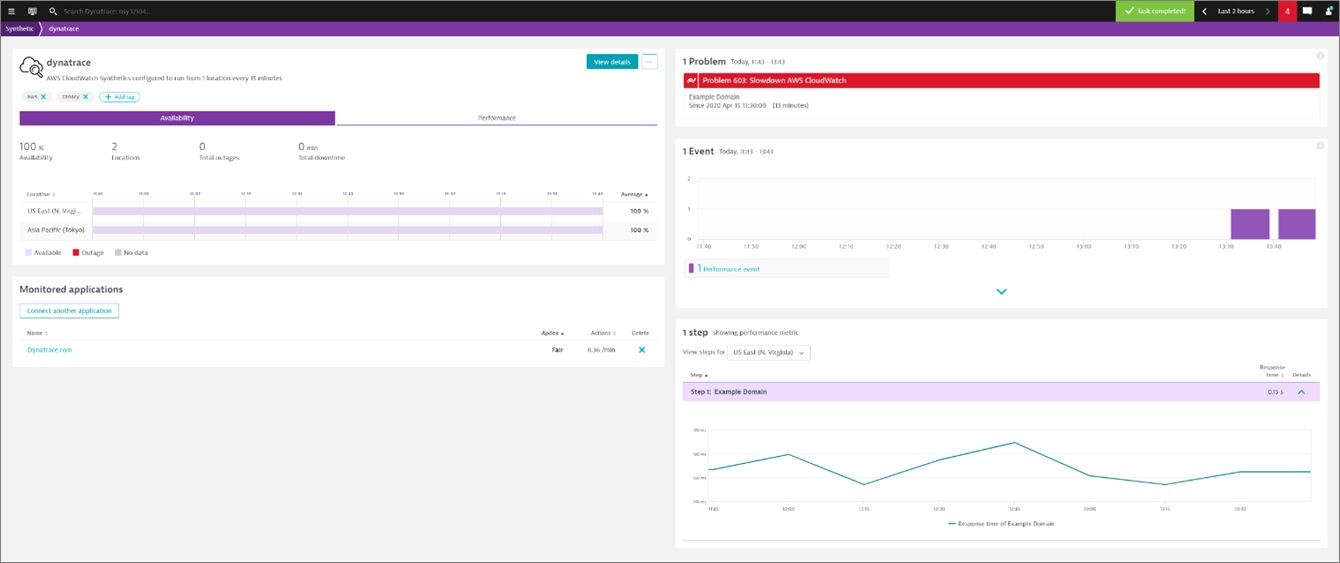Switch to the Availability tab
Image resolution: width=1340 pixels, height=563 pixels.
click(x=178, y=118)
